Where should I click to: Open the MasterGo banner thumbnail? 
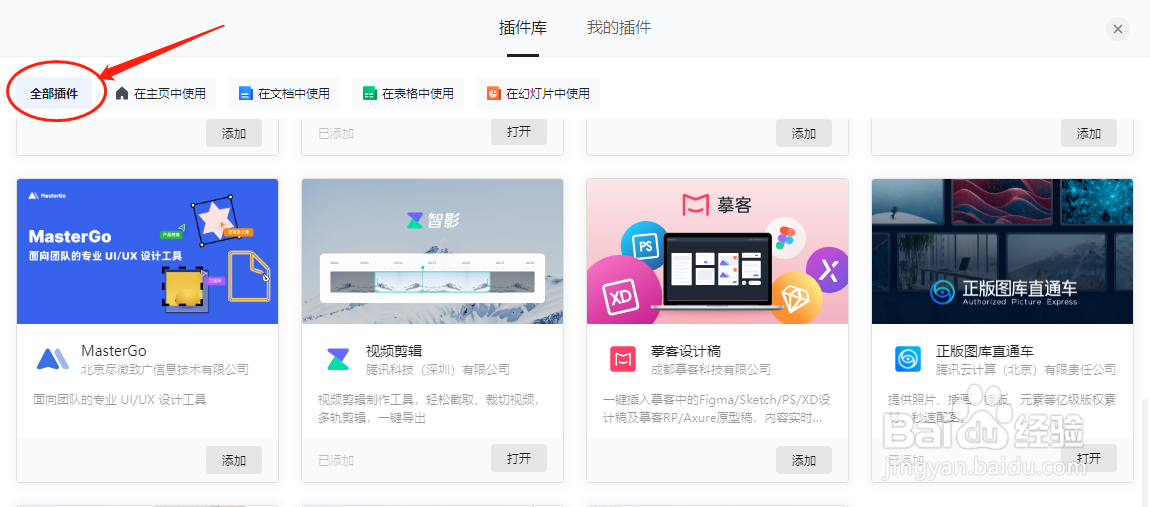147,251
